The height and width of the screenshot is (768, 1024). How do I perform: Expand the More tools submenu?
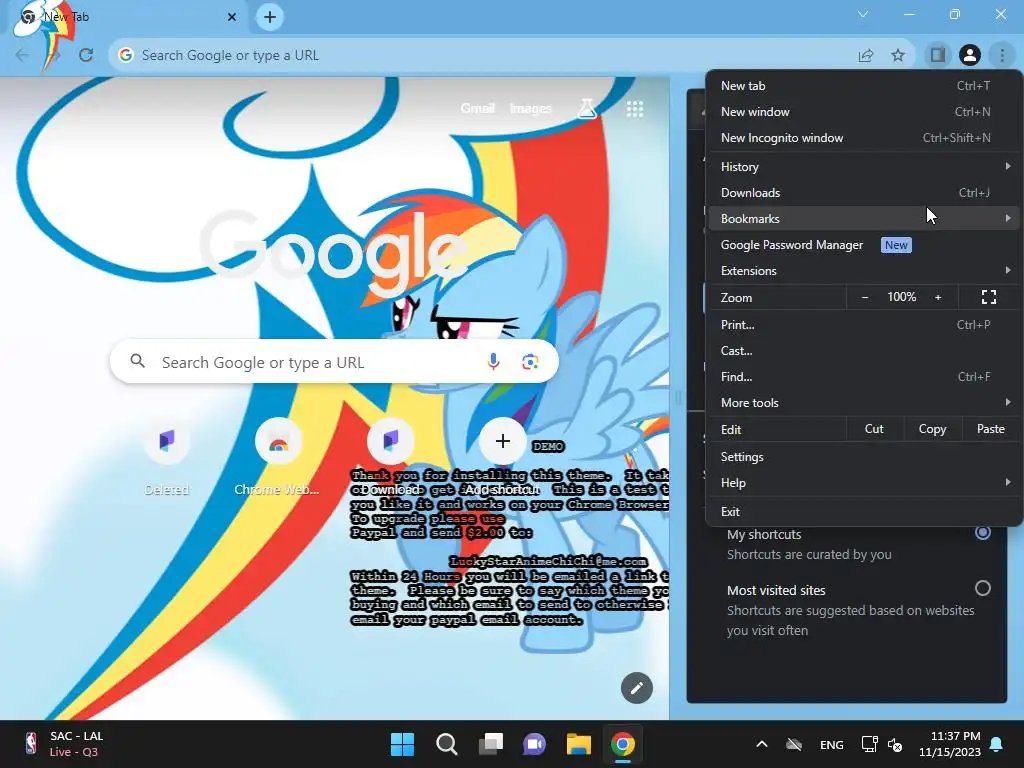[864, 403]
